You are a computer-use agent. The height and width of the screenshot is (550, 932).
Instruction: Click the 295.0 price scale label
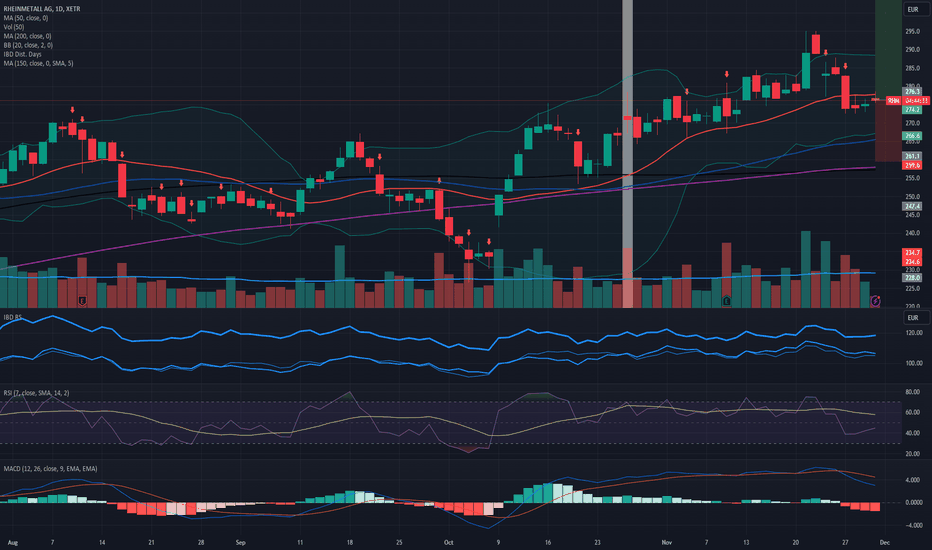912,32
